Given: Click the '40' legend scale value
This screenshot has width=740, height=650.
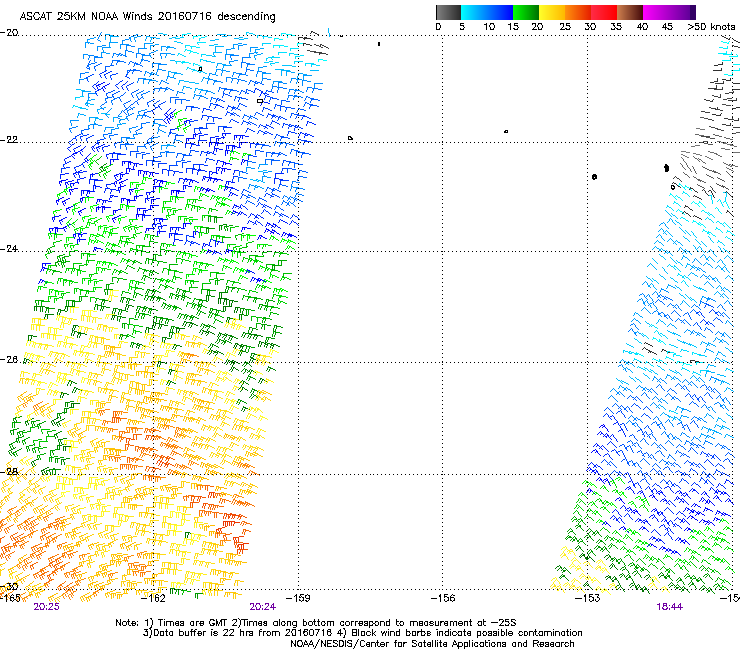Looking at the screenshot, I should (642, 27).
